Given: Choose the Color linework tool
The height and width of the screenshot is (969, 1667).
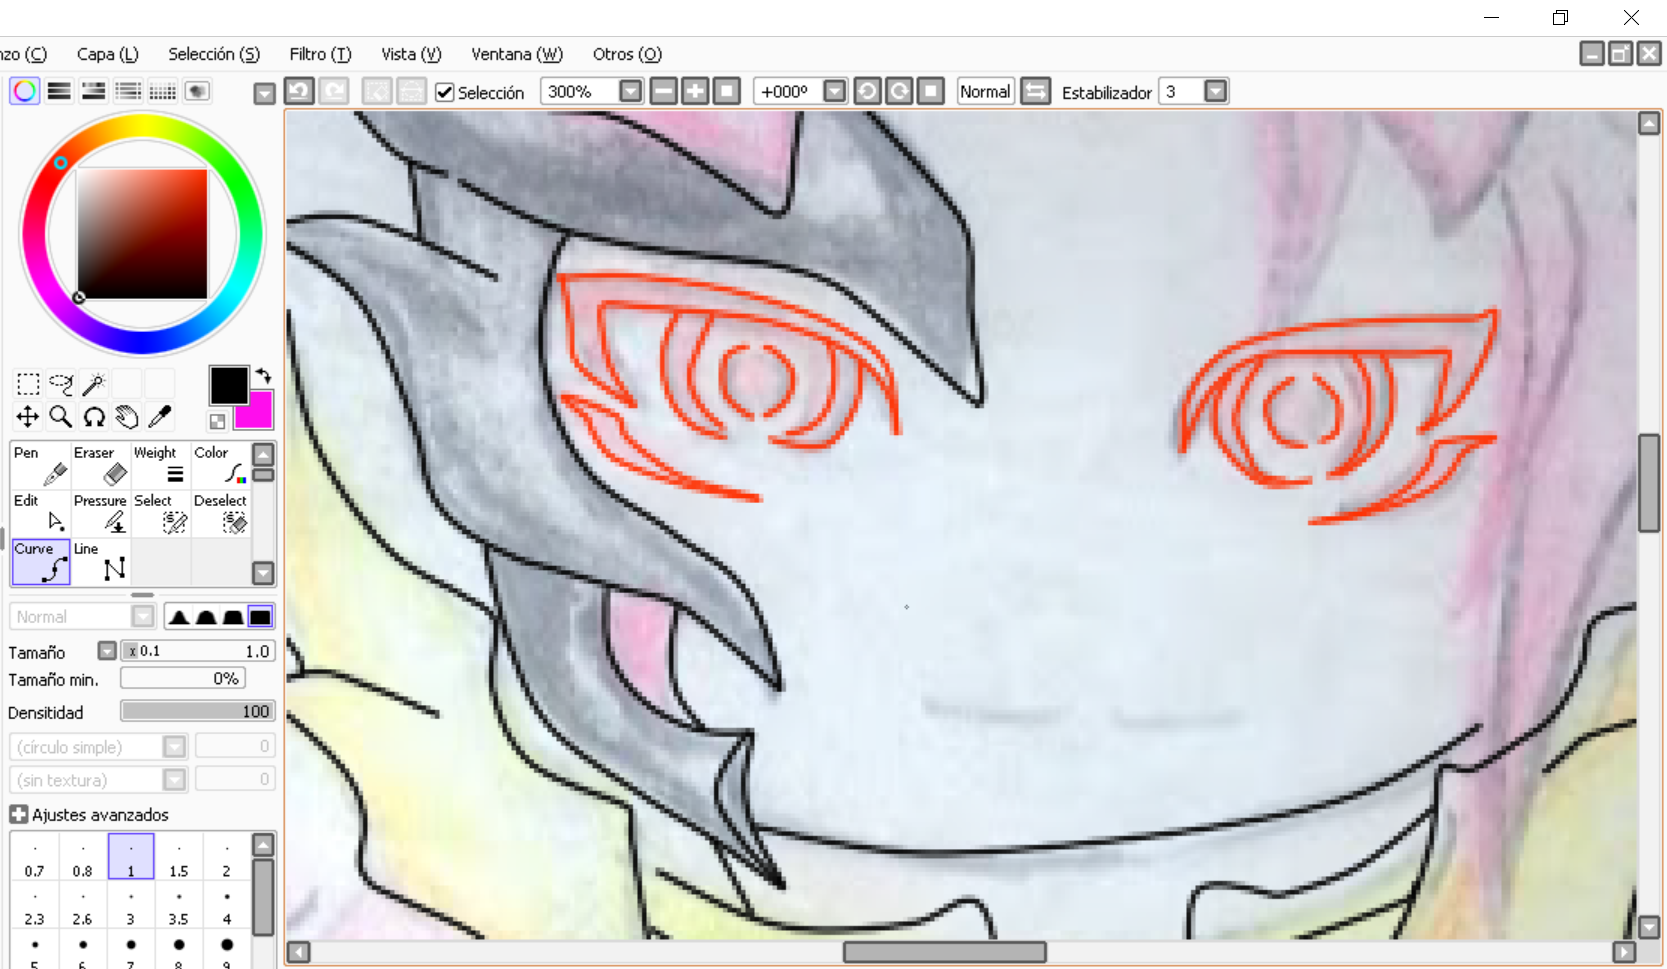Looking at the screenshot, I should coord(221,465).
